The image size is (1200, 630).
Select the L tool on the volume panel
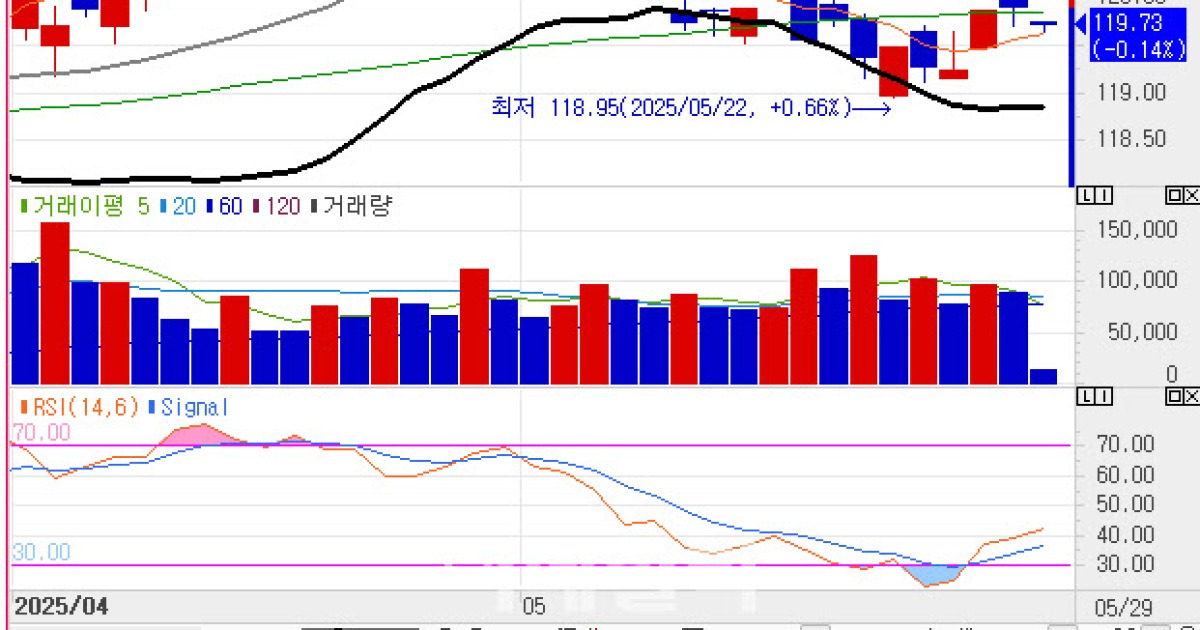[x=1086, y=196]
